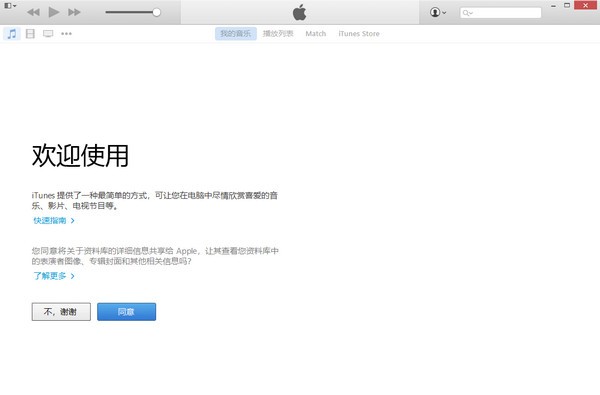Focus the search input field
The image size is (600, 395).
(x=501, y=13)
